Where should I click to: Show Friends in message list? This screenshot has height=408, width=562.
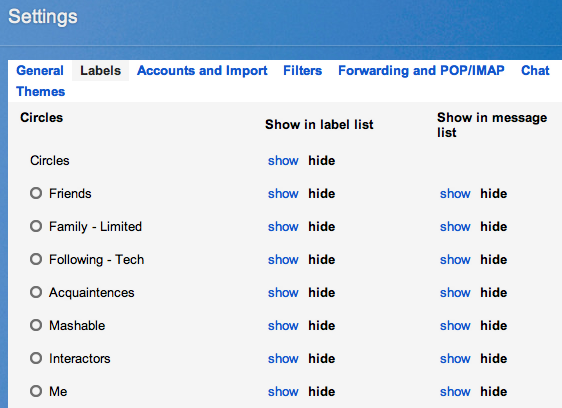point(455,194)
